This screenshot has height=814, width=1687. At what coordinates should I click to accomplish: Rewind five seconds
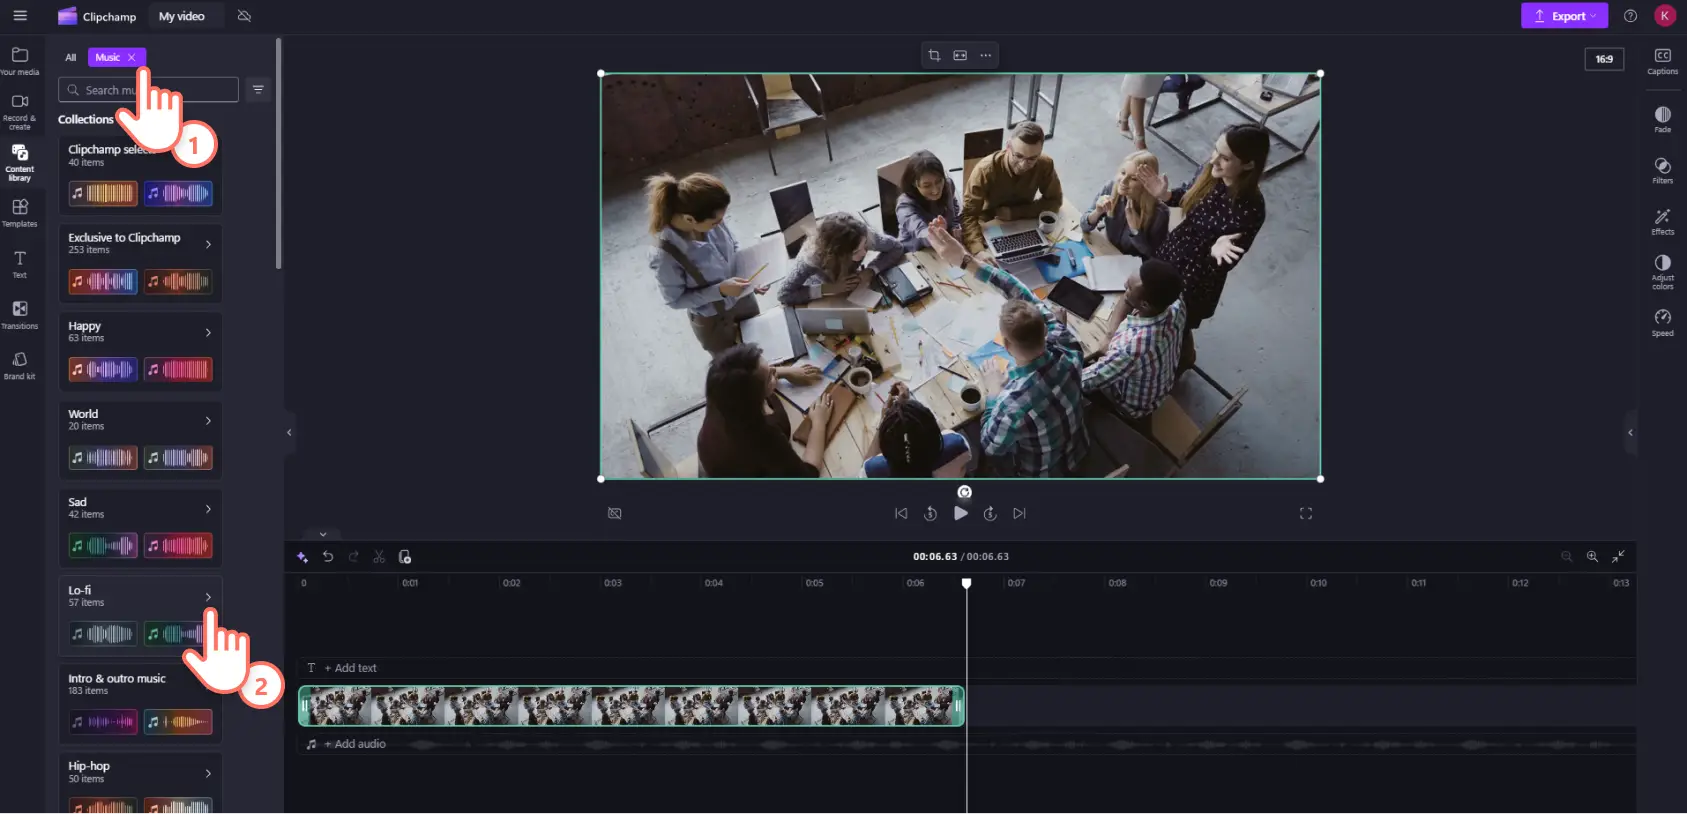pyautogui.click(x=930, y=513)
